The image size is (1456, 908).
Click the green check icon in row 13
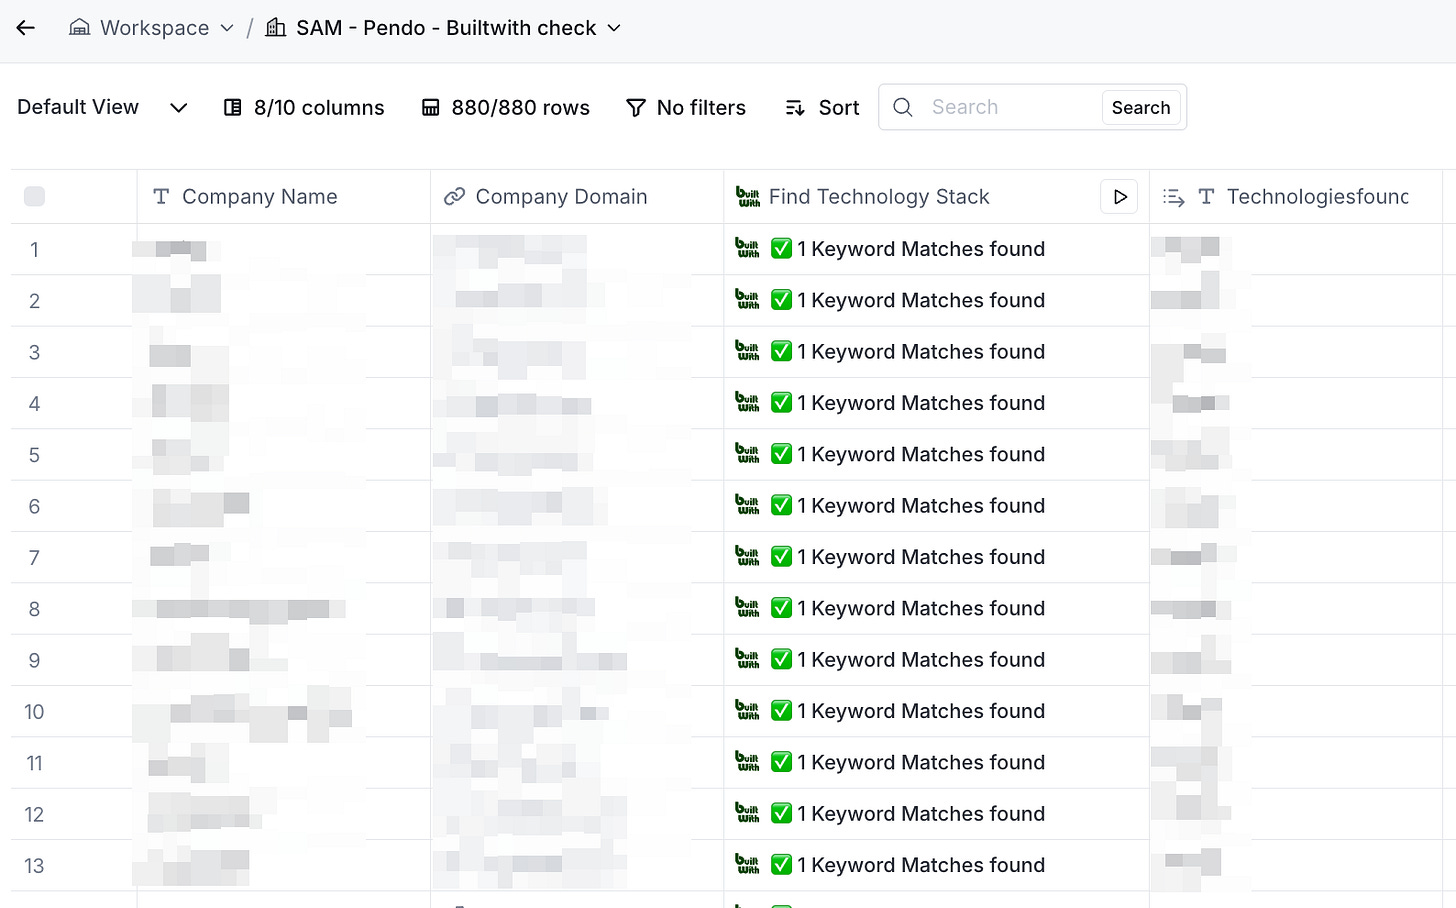pos(782,865)
